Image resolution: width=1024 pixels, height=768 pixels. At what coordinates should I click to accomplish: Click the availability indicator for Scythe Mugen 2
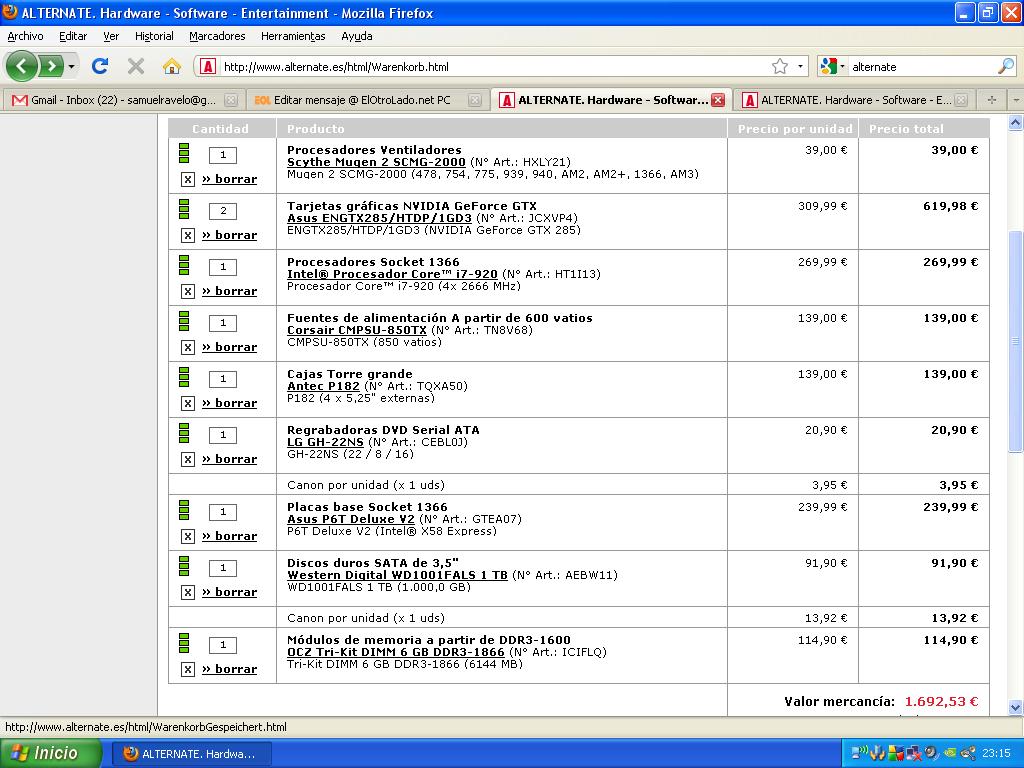[x=184, y=153]
